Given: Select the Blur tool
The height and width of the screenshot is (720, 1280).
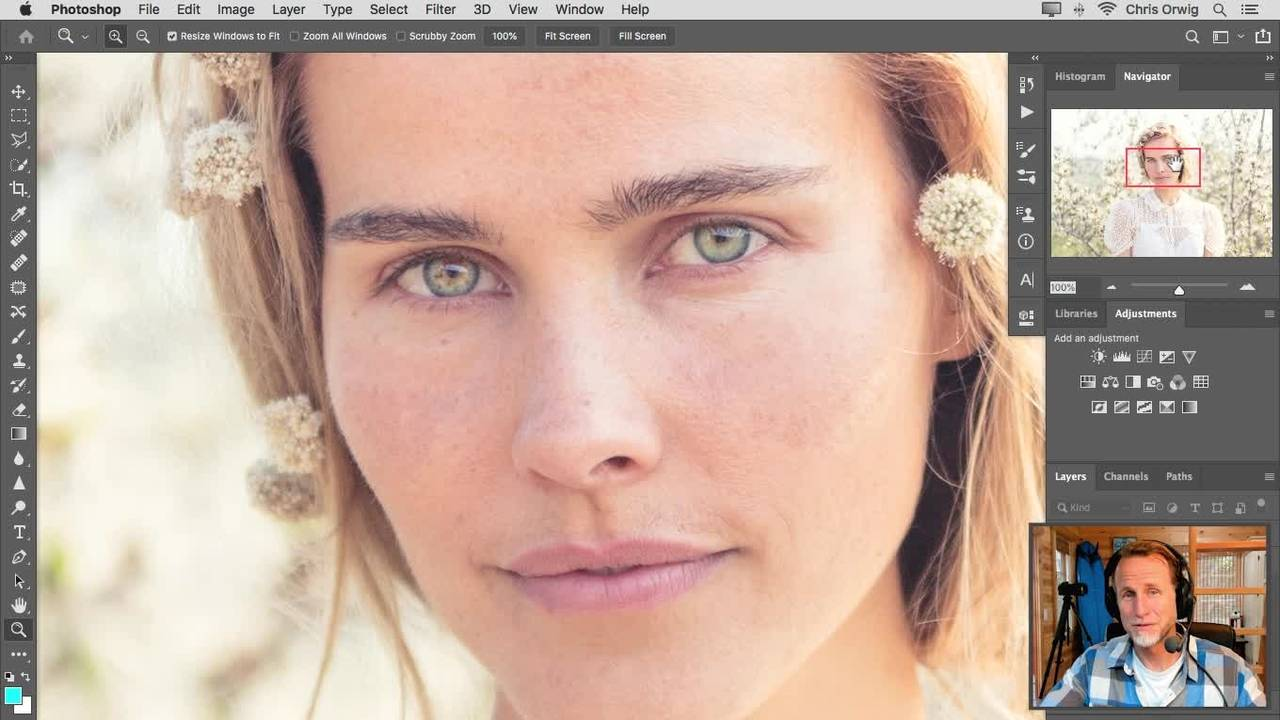Looking at the screenshot, I should coord(19,458).
